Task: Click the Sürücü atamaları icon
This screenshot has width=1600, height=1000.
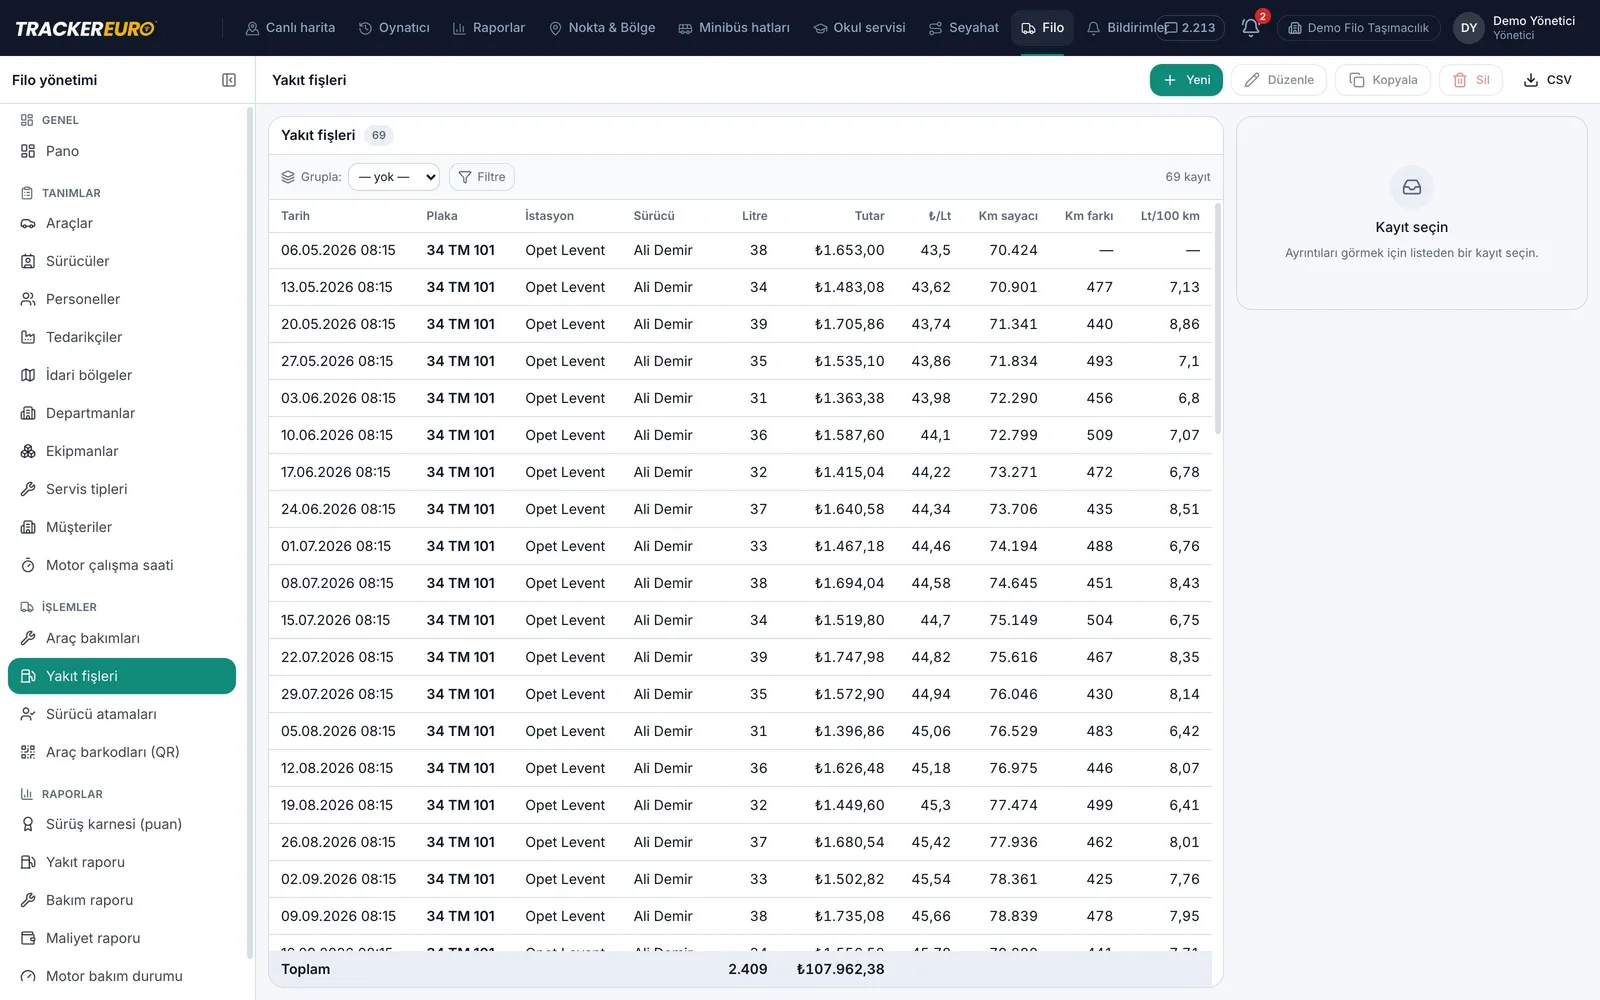Action: (x=28, y=714)
